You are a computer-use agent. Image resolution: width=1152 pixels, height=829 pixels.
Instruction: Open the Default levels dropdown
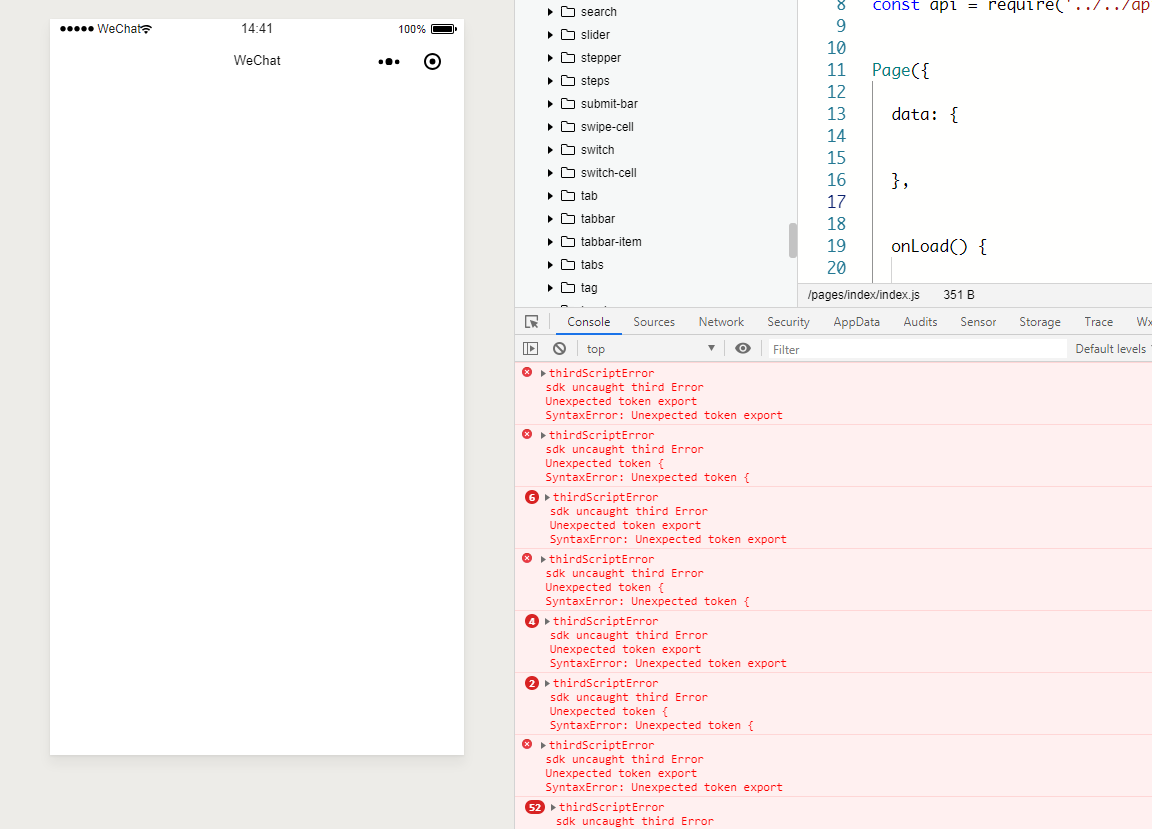point(1112,349)
